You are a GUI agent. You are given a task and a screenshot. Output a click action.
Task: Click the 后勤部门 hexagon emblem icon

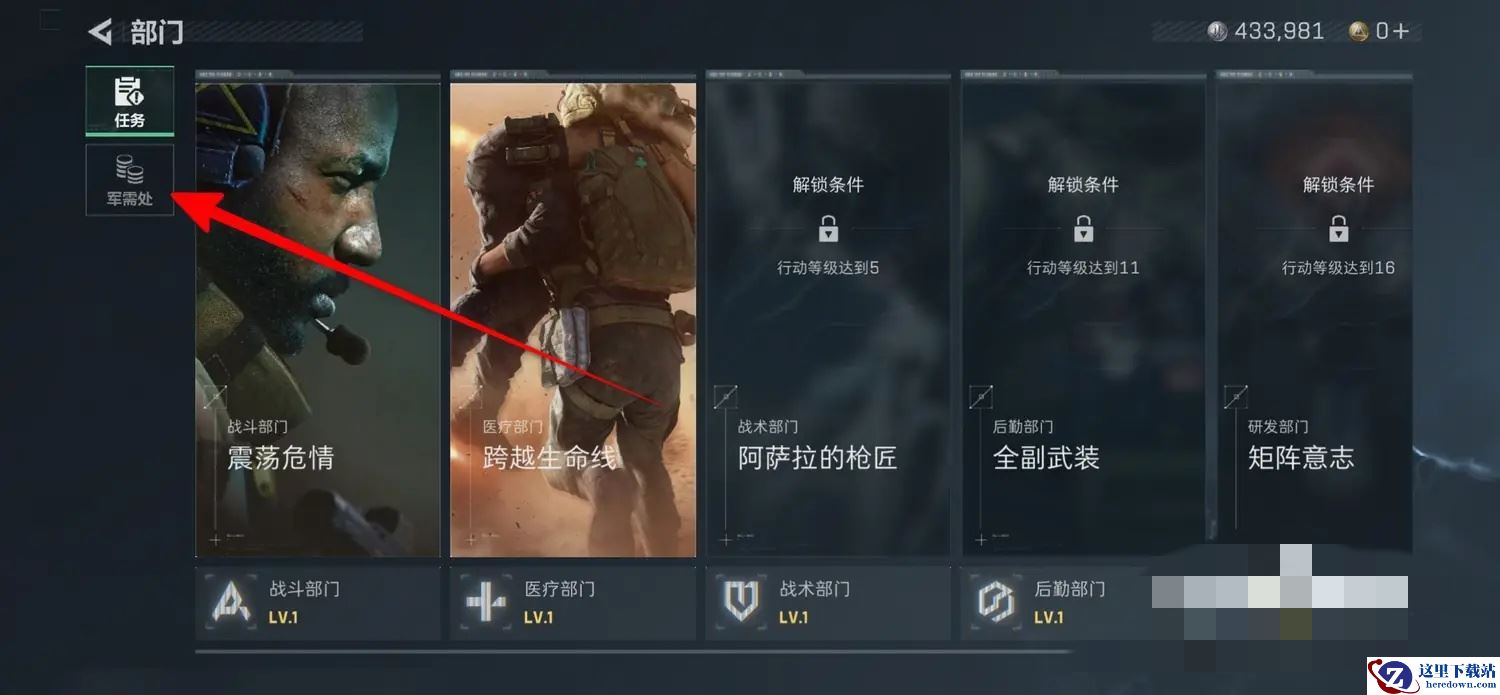pos(997,603)
